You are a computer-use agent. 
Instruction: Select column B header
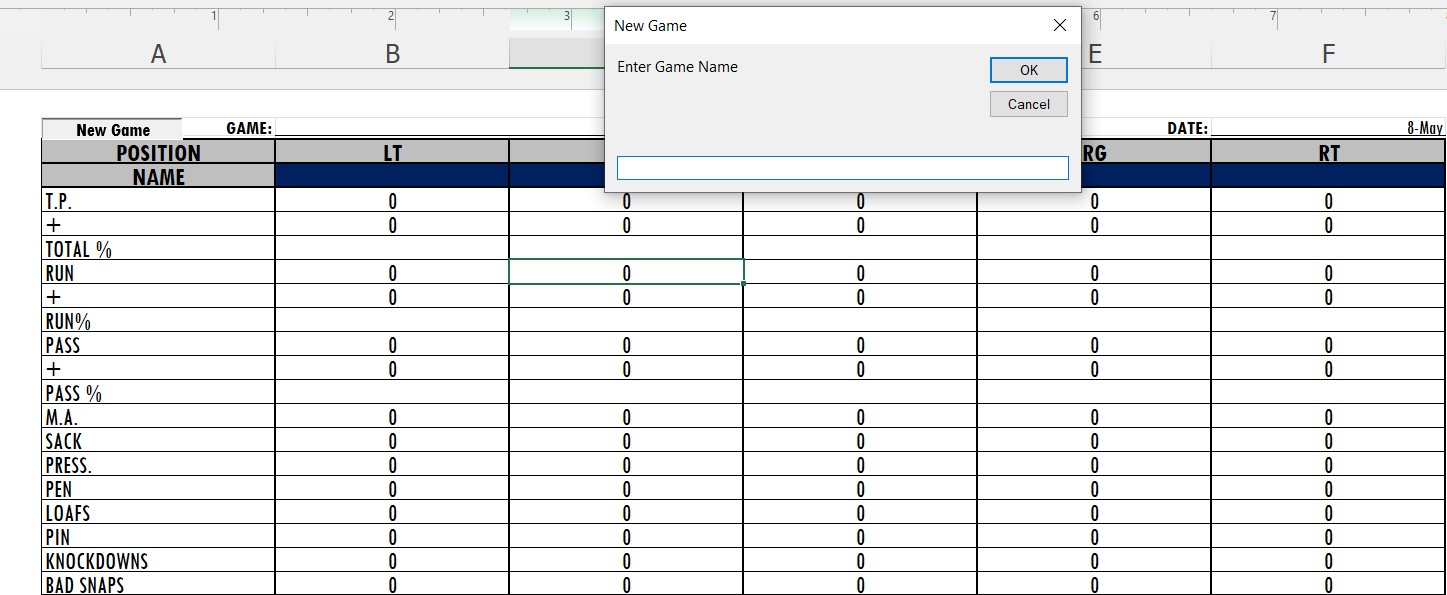[x=392, y=54]
